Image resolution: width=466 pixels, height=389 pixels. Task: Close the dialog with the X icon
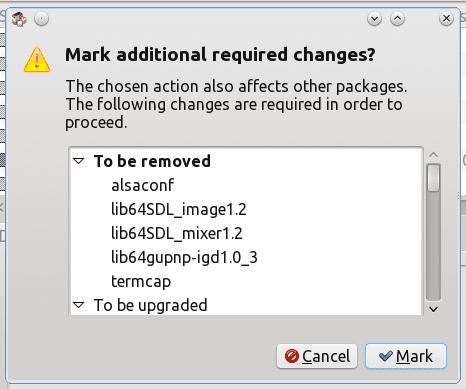coord(446,19)
